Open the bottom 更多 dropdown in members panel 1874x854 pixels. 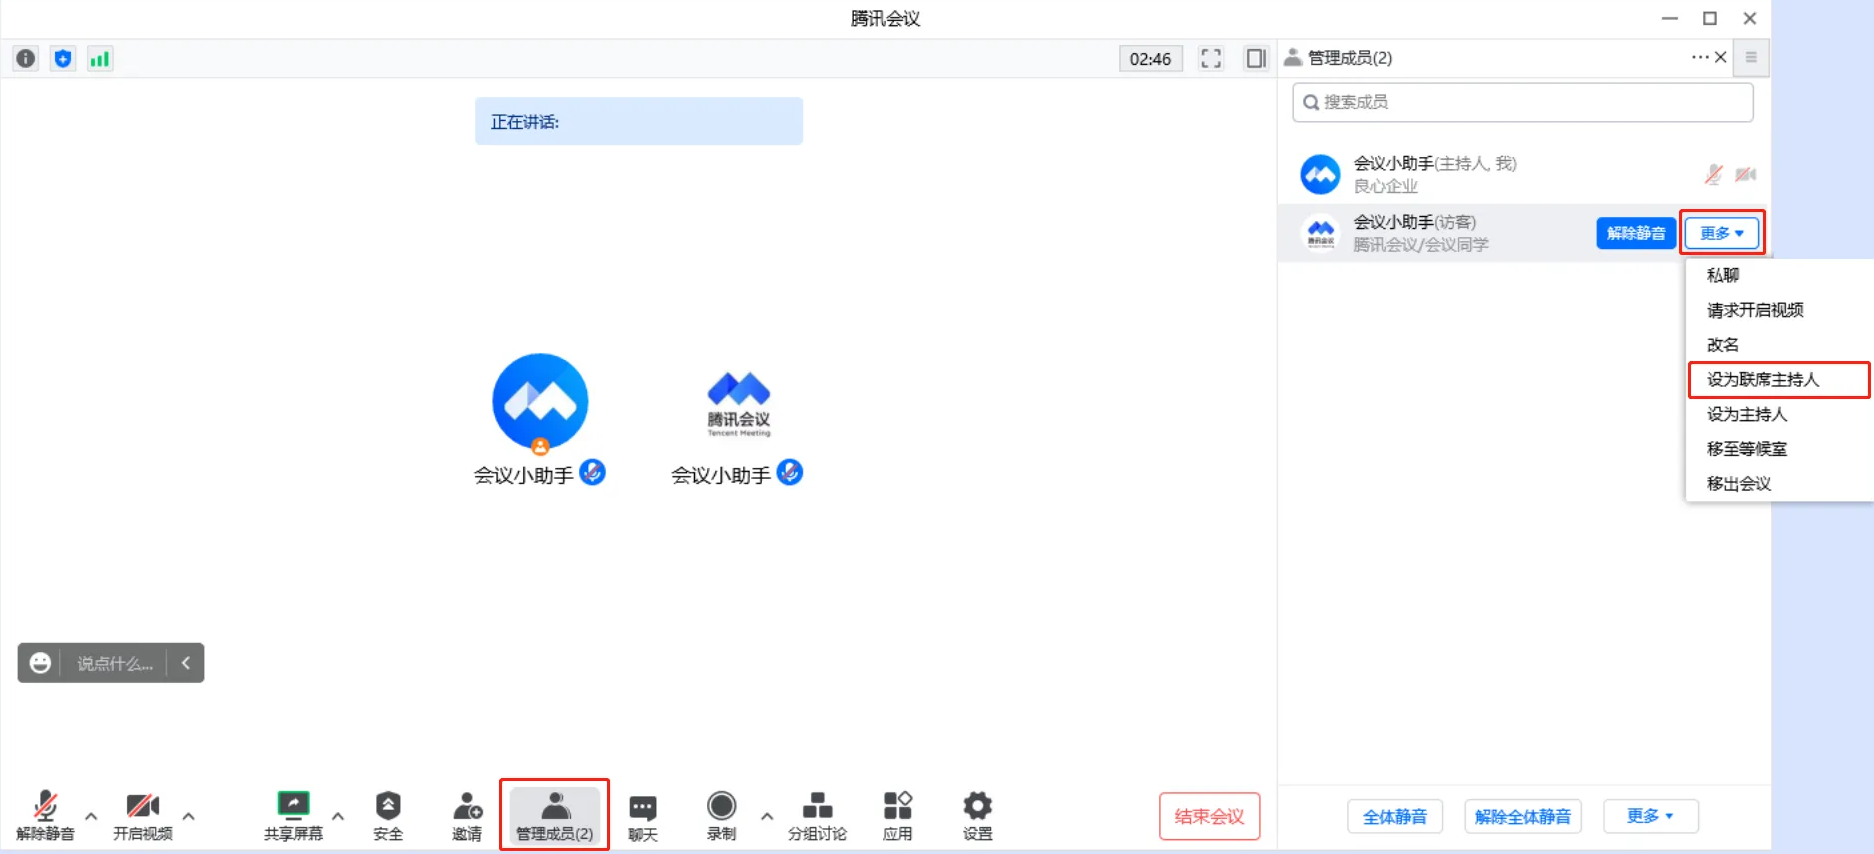pyautogui.click(x=1650, y=816)
